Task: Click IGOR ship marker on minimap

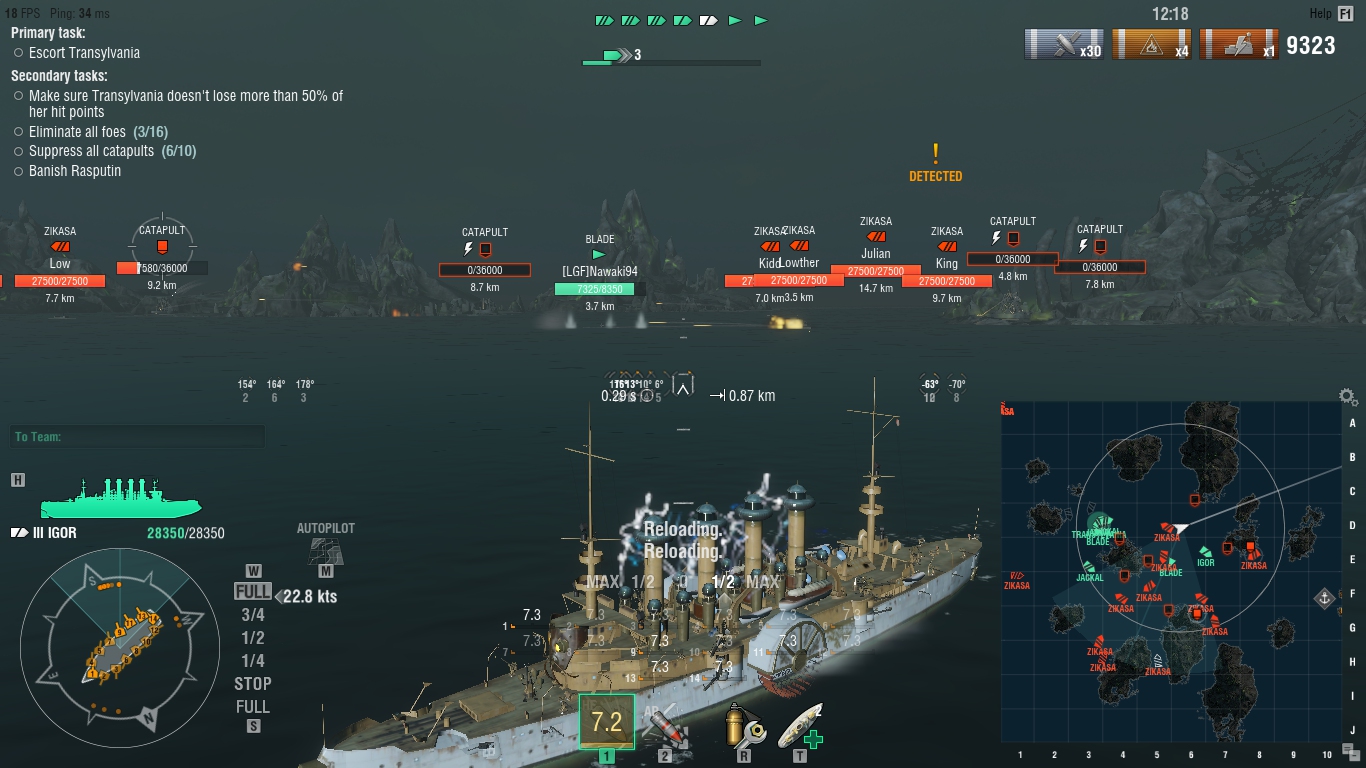Action: point(1205,552)
